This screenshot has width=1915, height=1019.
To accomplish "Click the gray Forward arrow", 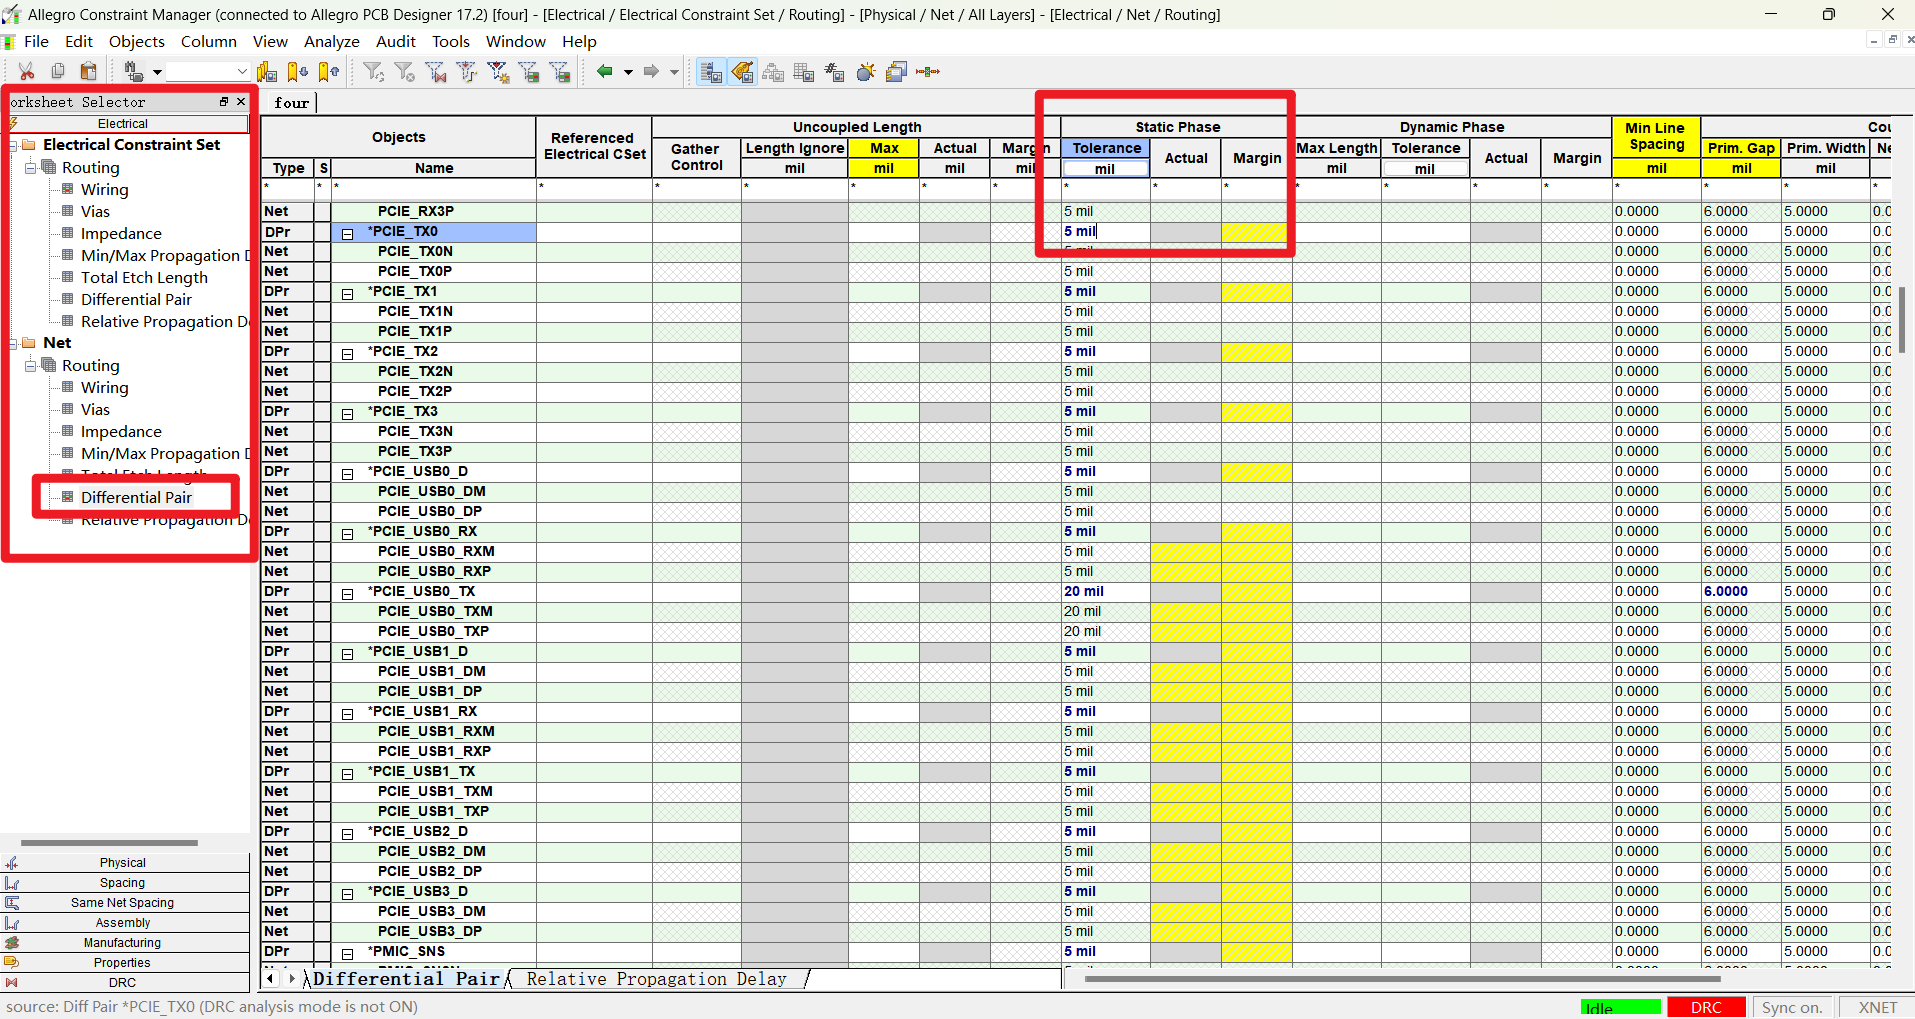I will click(x=651, y=71).
